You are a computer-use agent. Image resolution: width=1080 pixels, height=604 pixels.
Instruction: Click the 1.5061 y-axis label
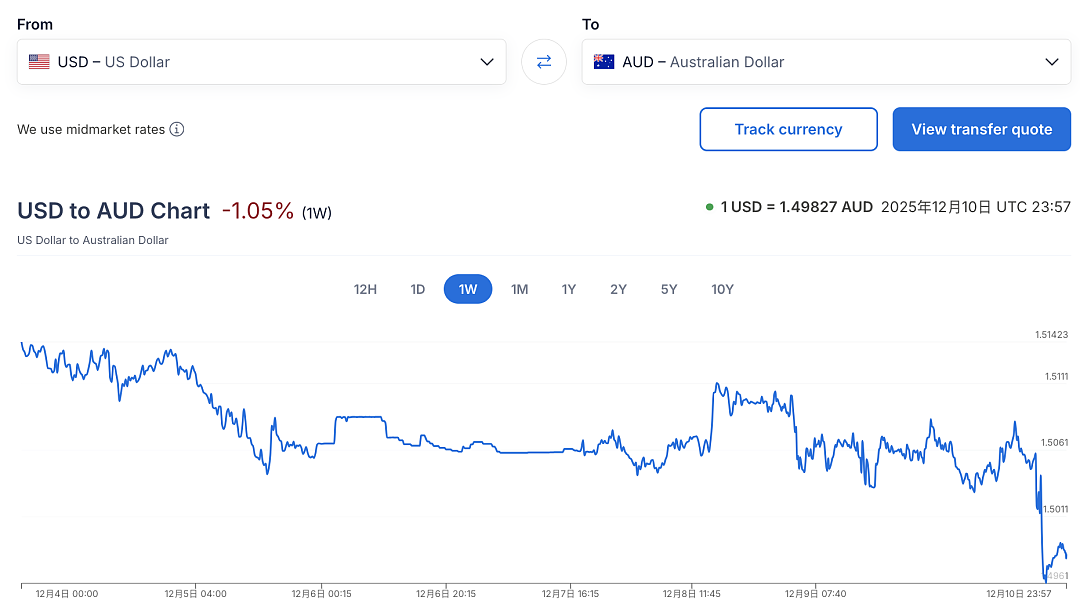1054,443
